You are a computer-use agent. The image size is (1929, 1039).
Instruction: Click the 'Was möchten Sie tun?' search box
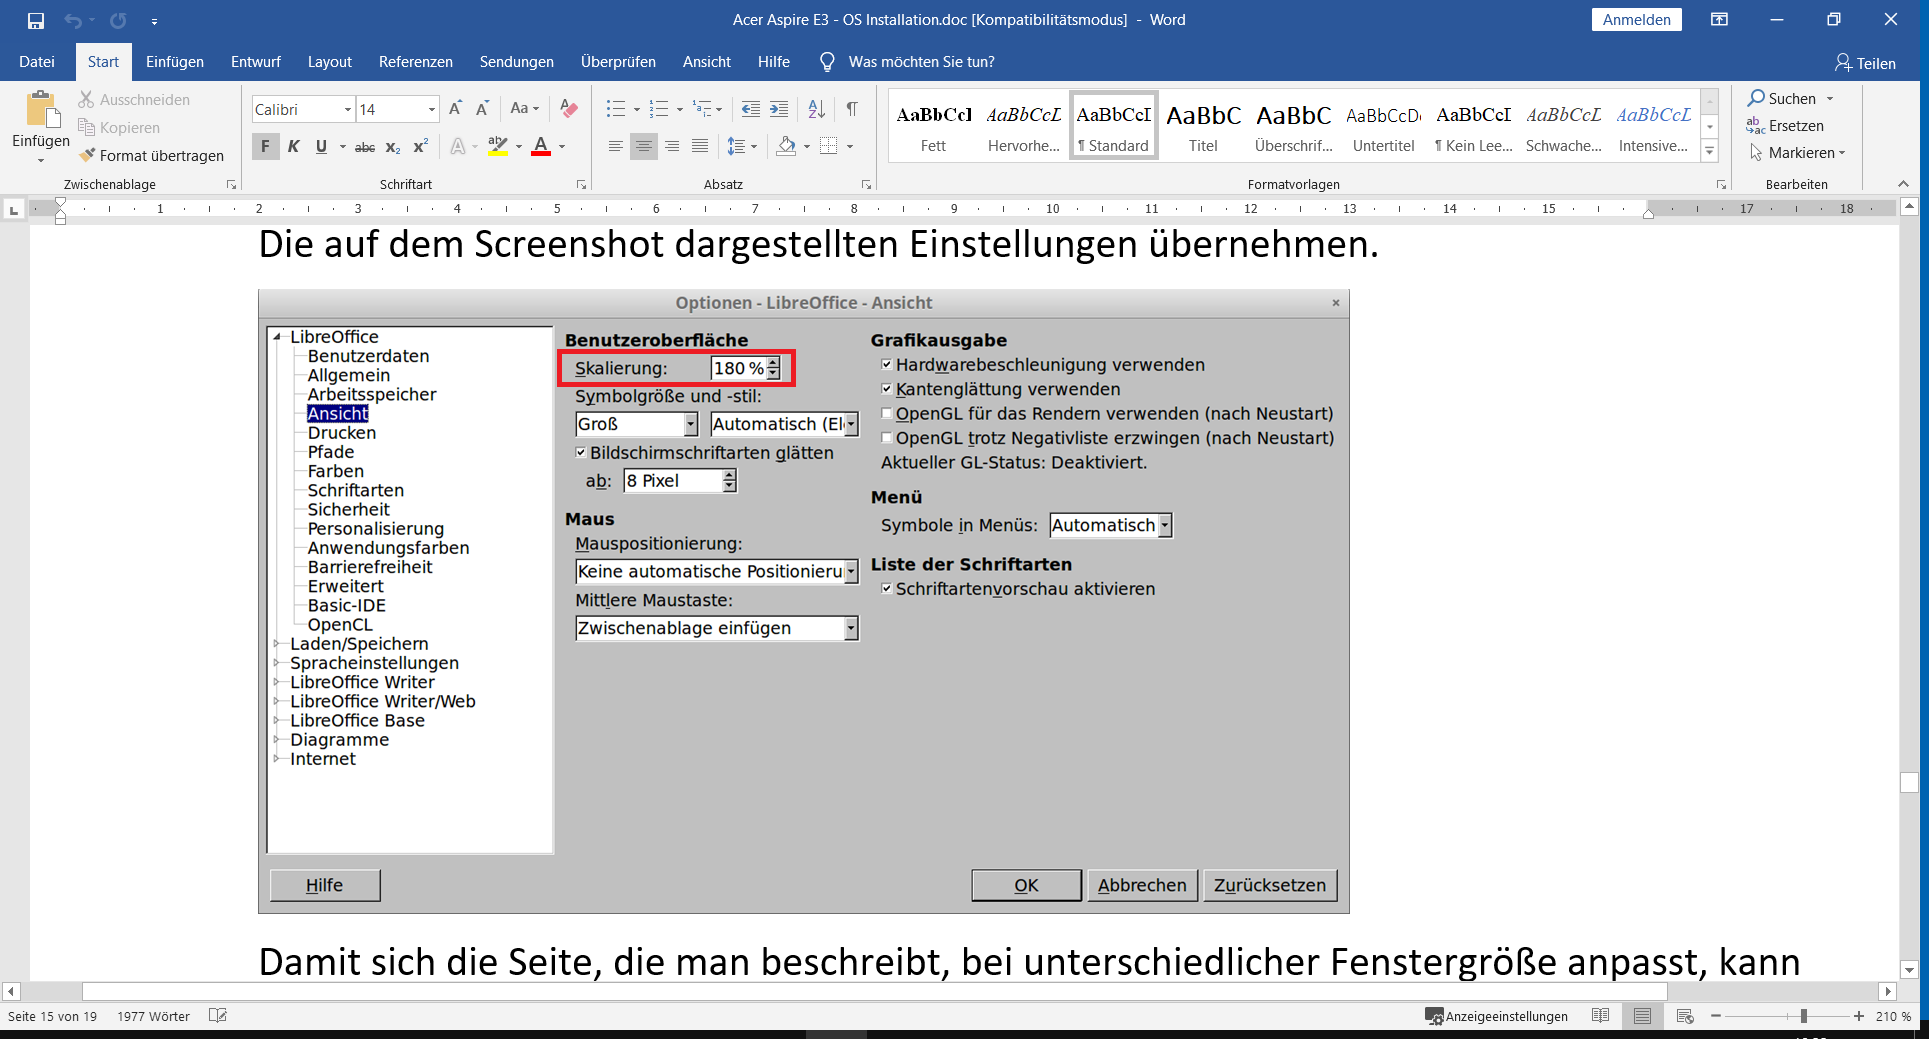pyautogui.click(x=921, y=62)
